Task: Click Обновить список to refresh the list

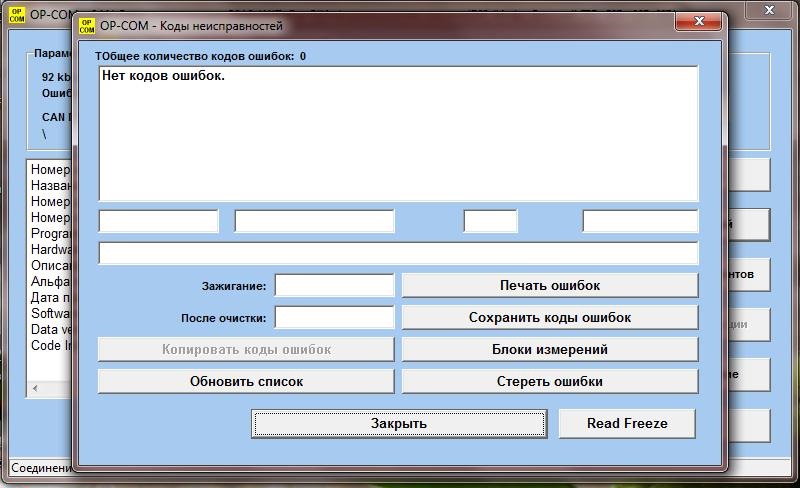Action: tap(246, 381)
